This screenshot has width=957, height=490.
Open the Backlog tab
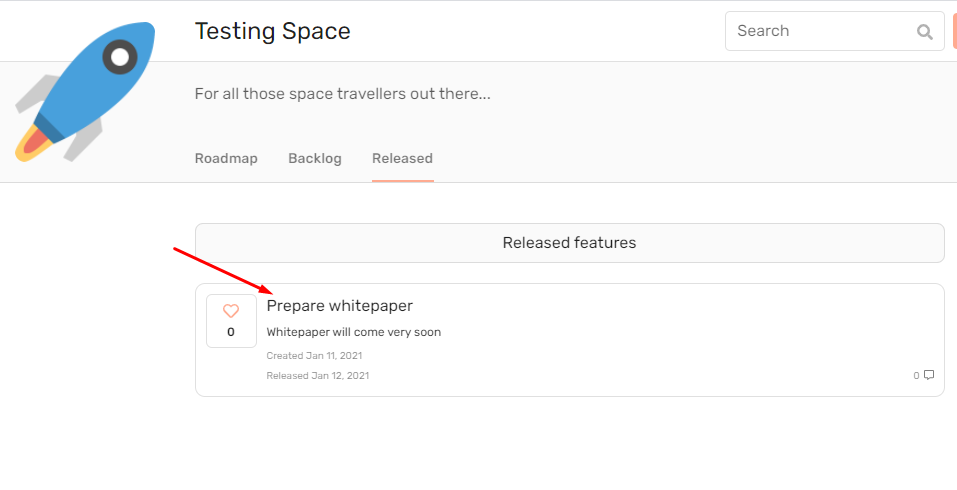[315, 159]
